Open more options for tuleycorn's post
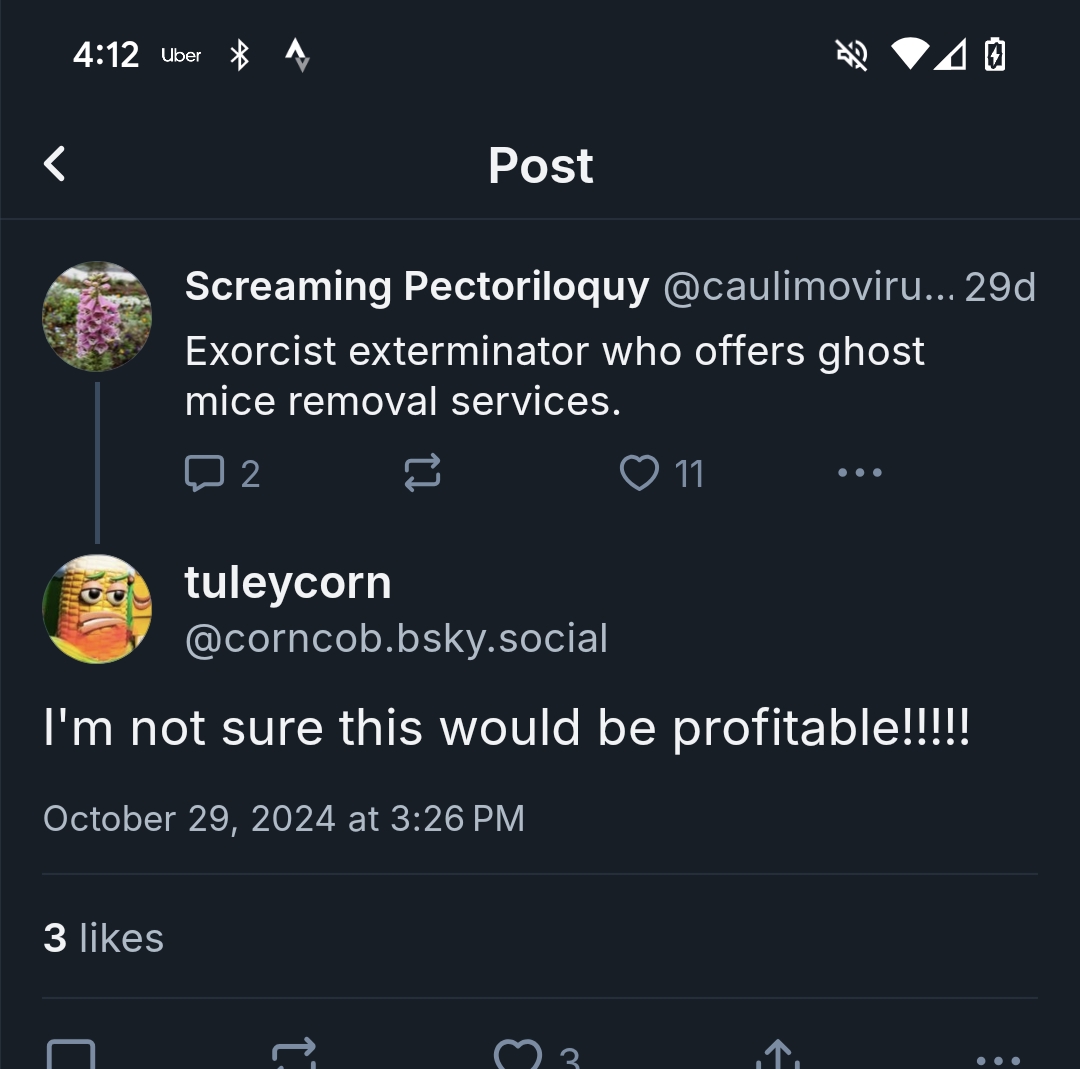 [x=996, y=1058]
